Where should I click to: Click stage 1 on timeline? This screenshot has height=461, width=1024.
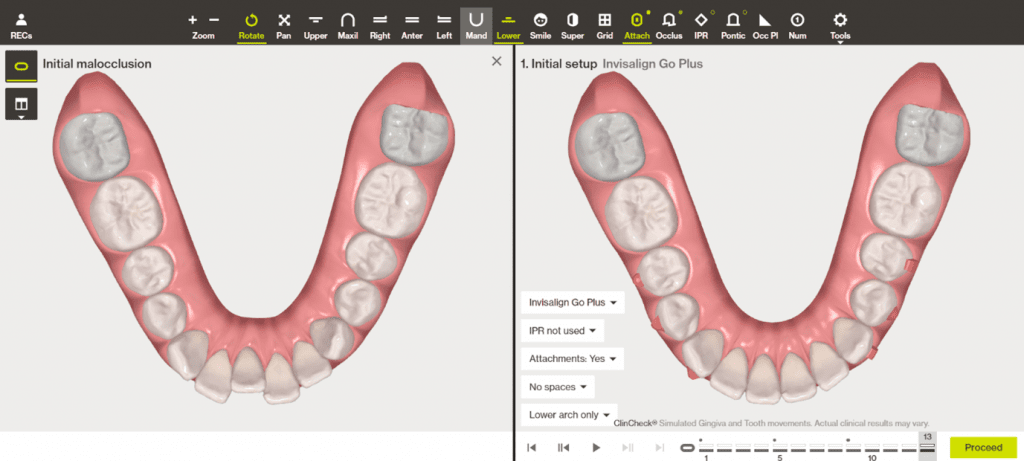[706, 448]
